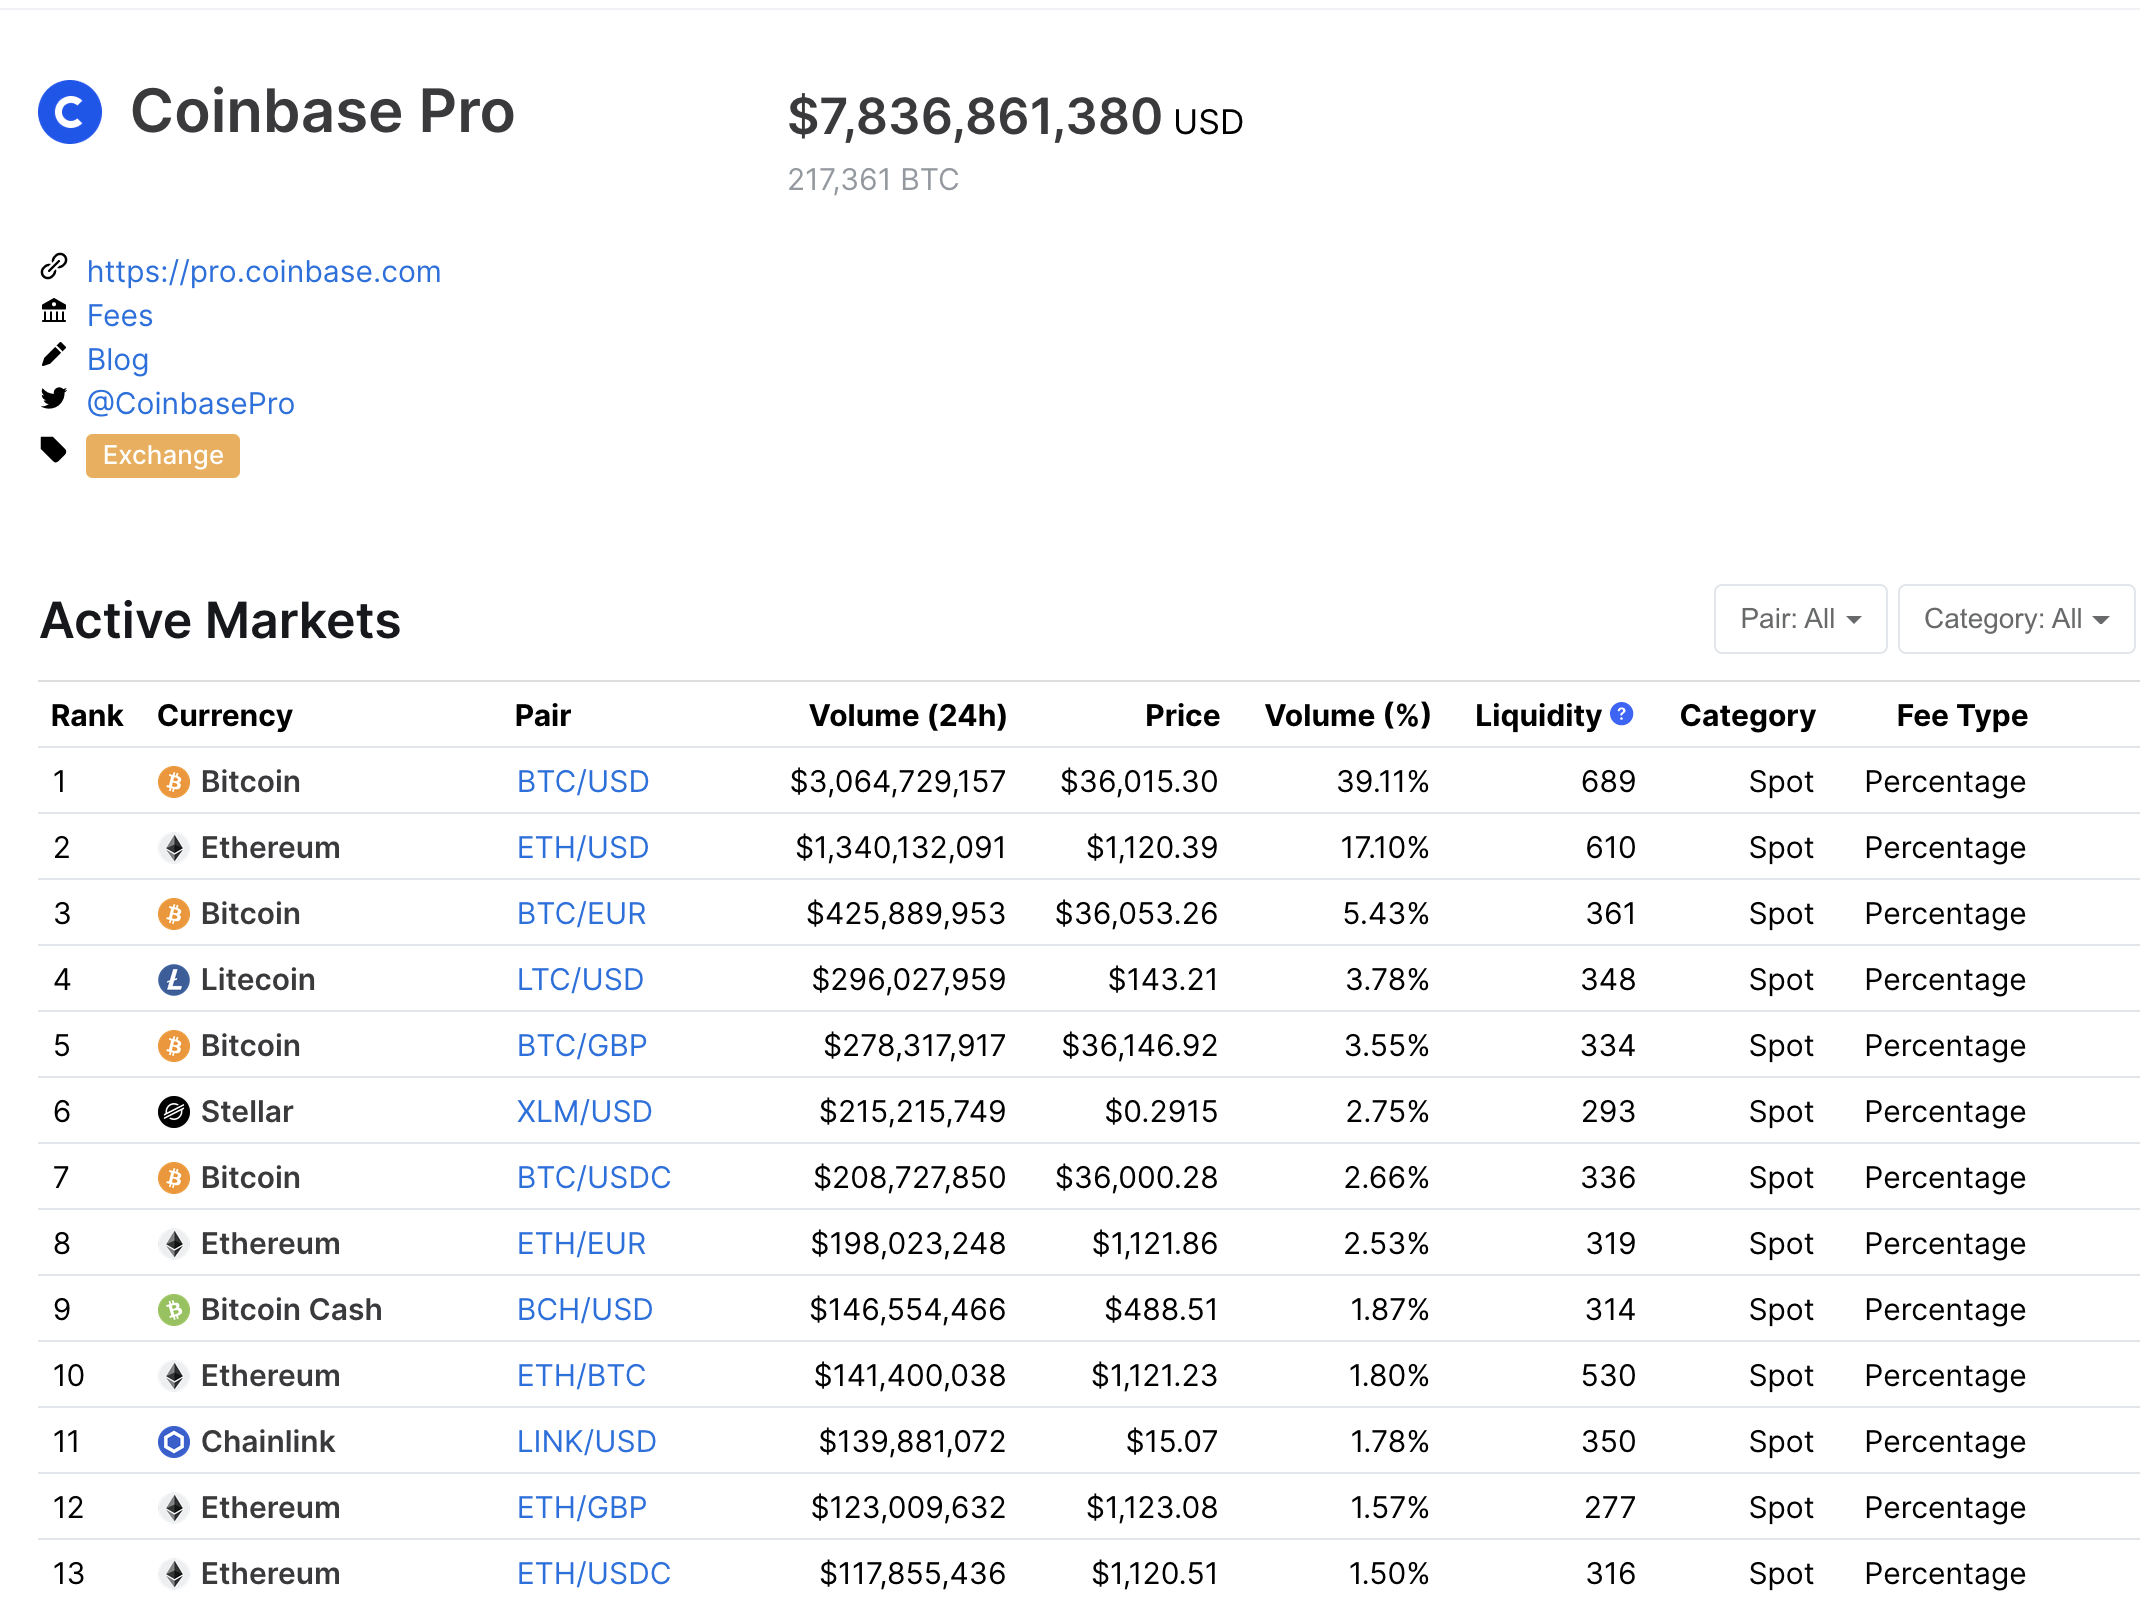This screenshot has width=2140, height=1602.
Task: Click the Liquidity column header text
Action: click(x=1539, y=716)
